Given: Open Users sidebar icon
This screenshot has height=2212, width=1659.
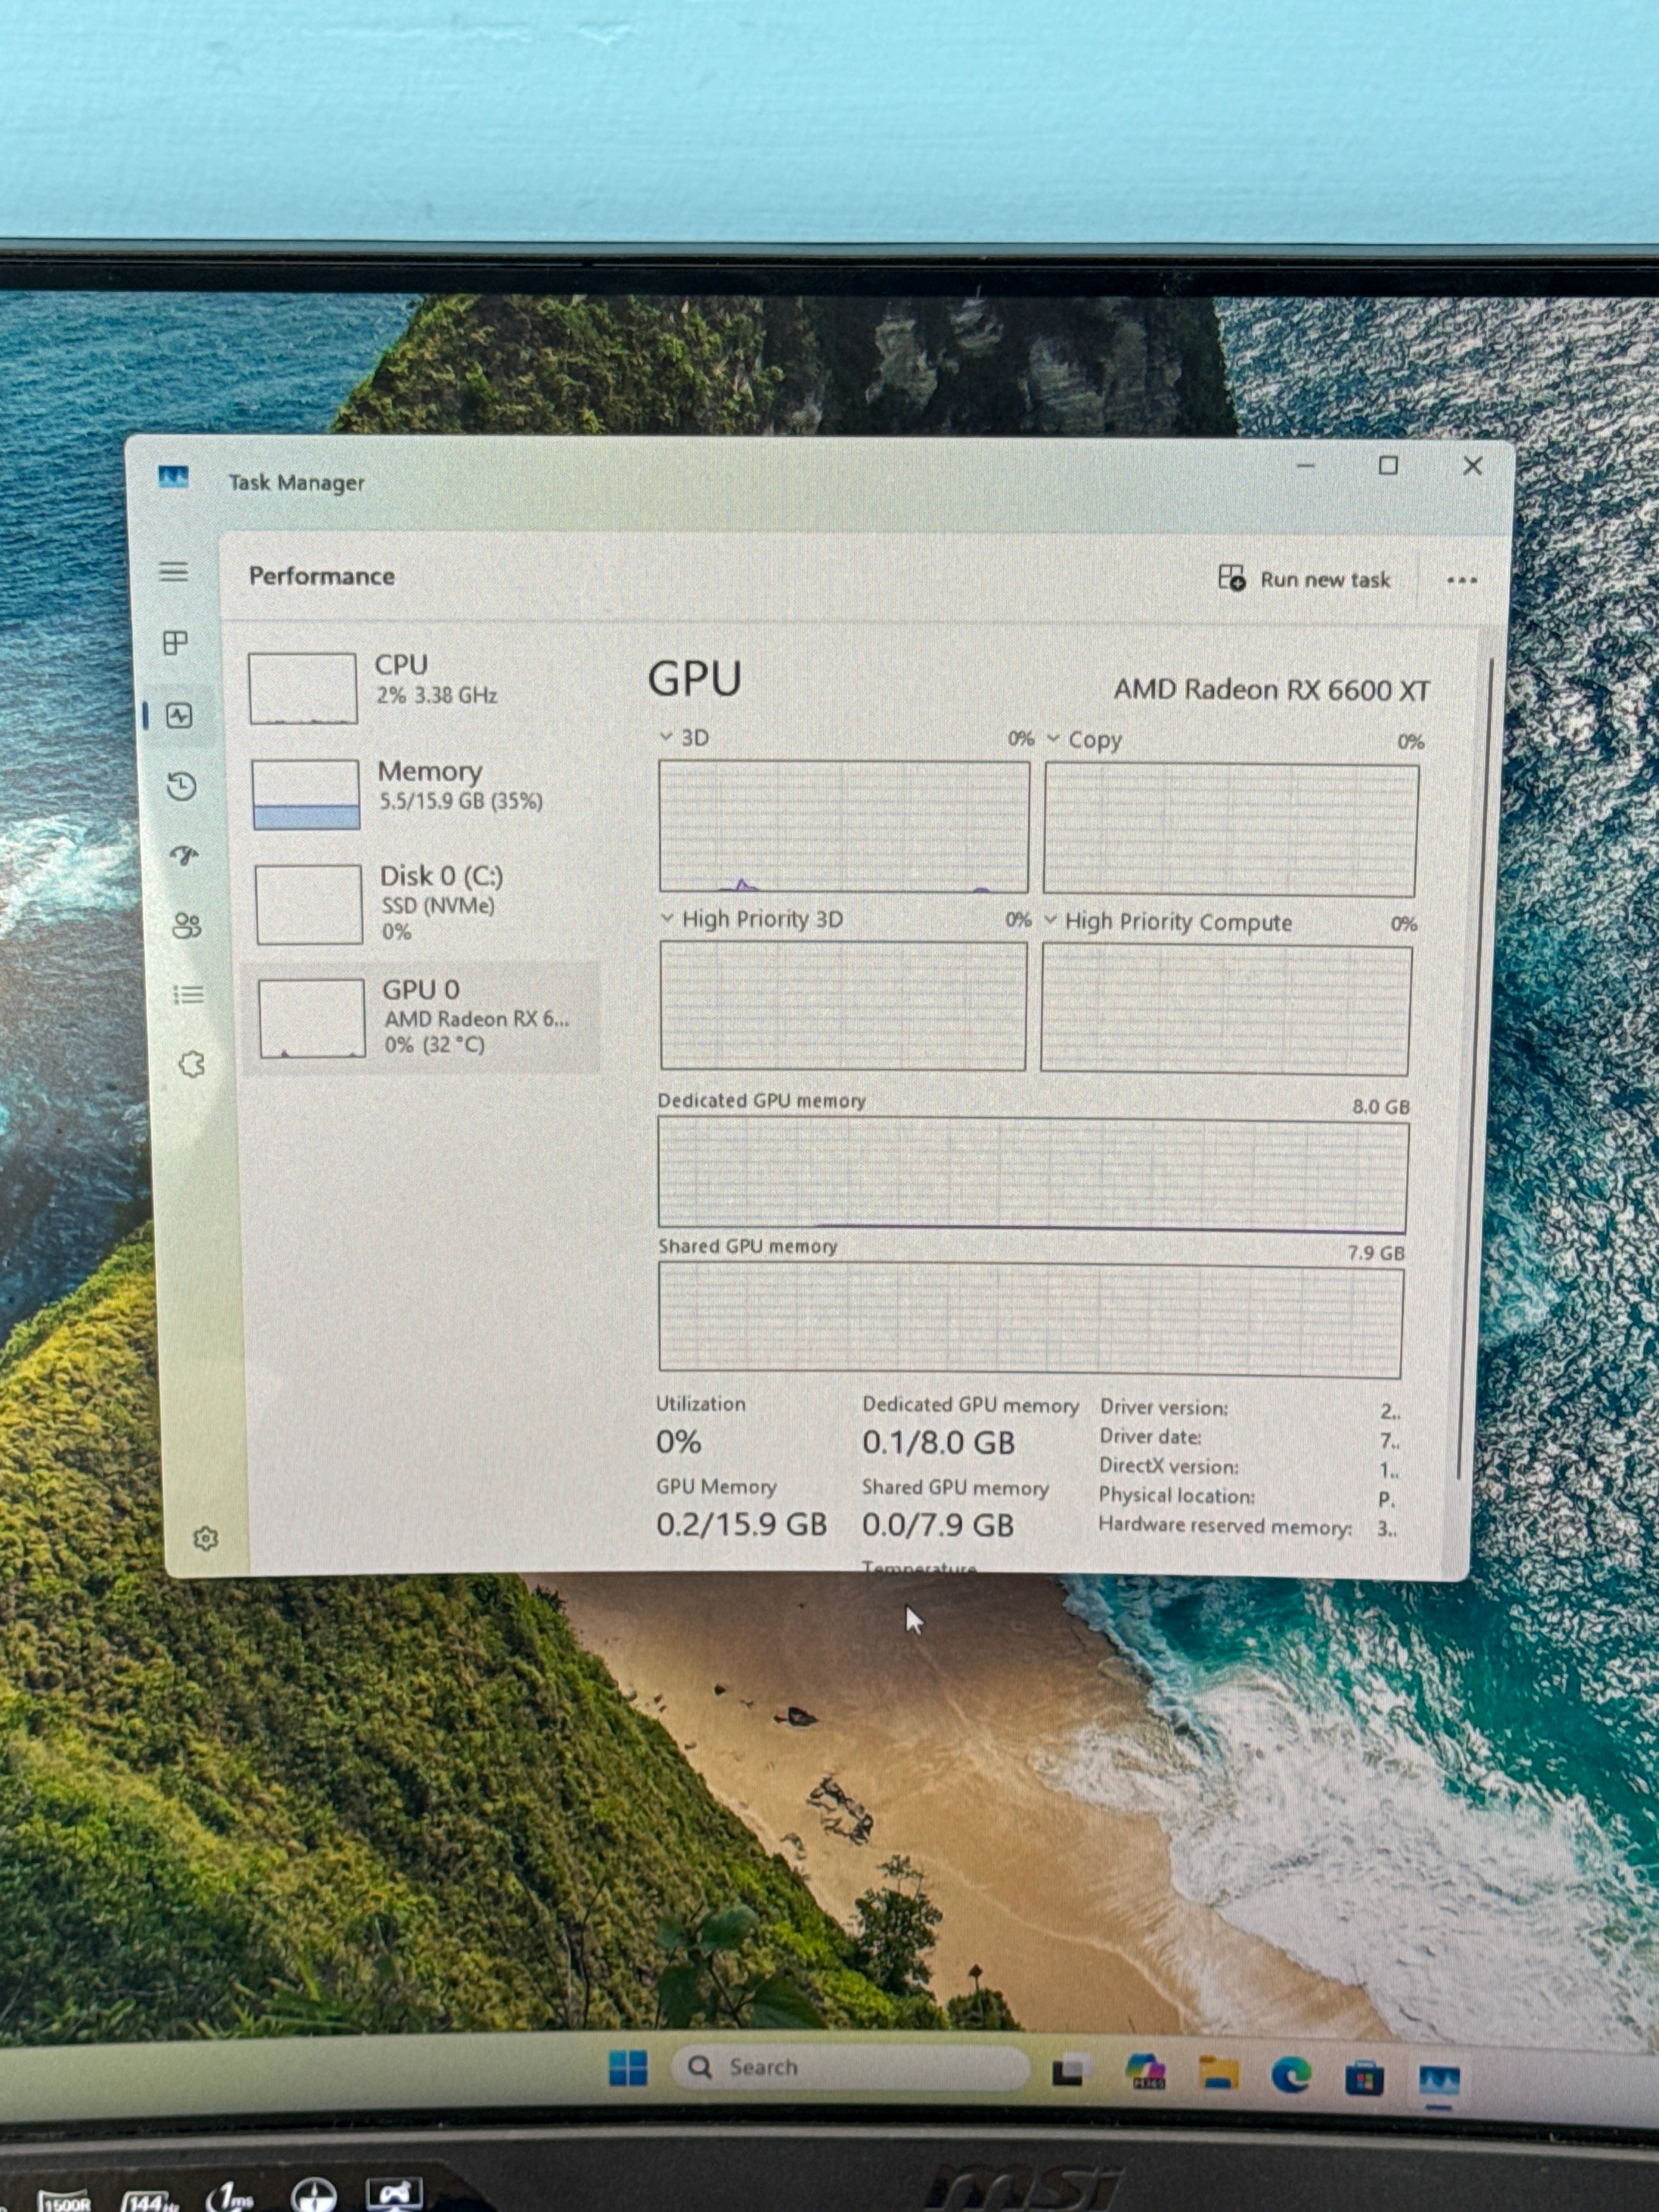Looking at the screenshot, I should click(x=187, y=925).
